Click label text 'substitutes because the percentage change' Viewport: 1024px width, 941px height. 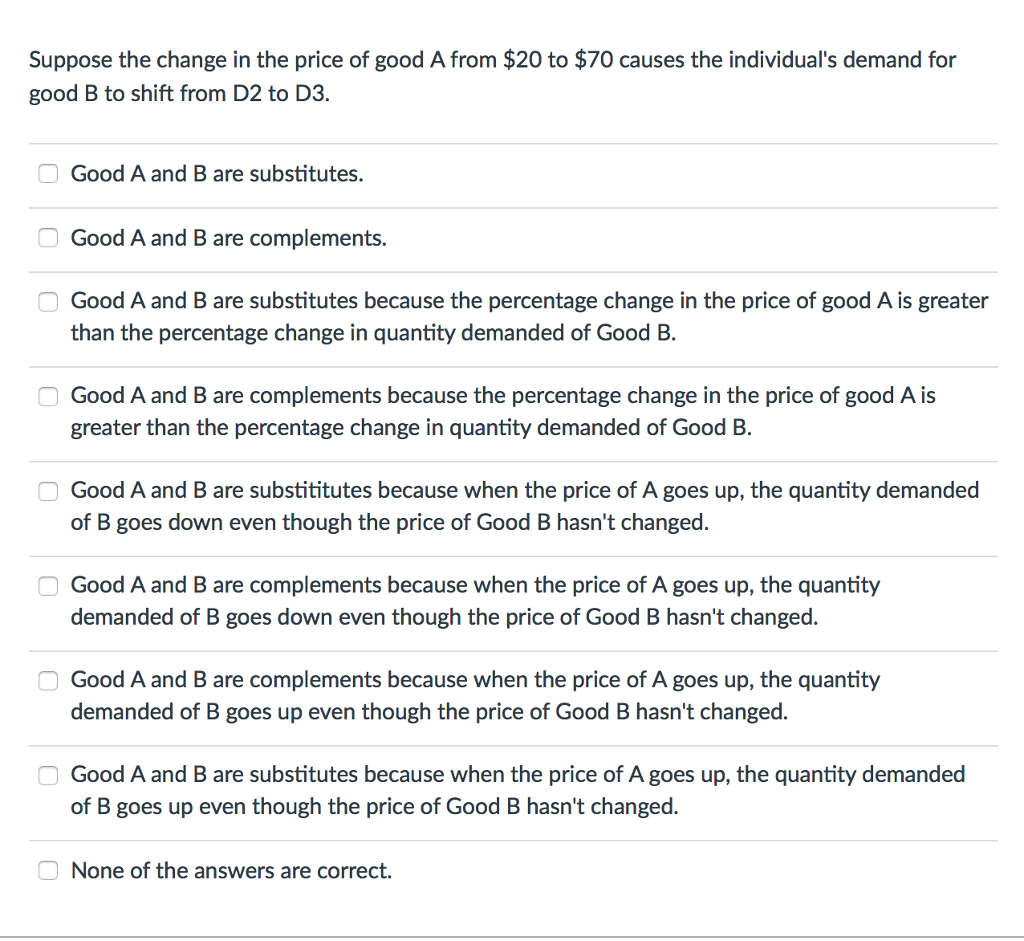click(x=529, y=317)
